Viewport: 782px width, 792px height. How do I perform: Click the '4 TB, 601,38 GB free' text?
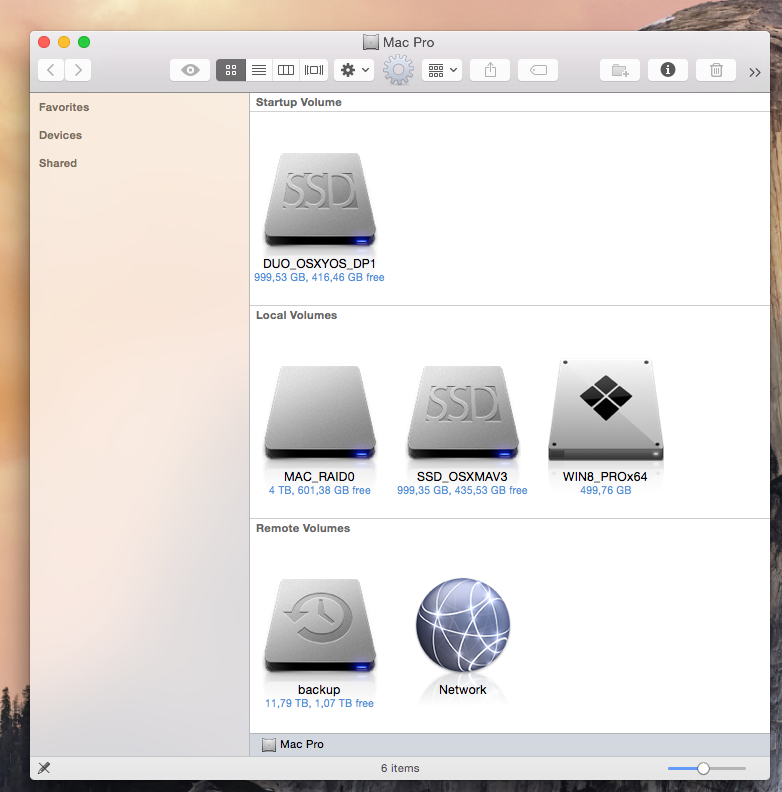pos(320,490)
